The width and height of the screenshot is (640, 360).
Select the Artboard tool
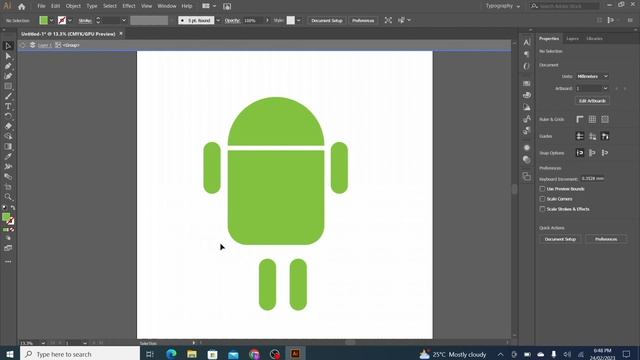click(8, 187)
